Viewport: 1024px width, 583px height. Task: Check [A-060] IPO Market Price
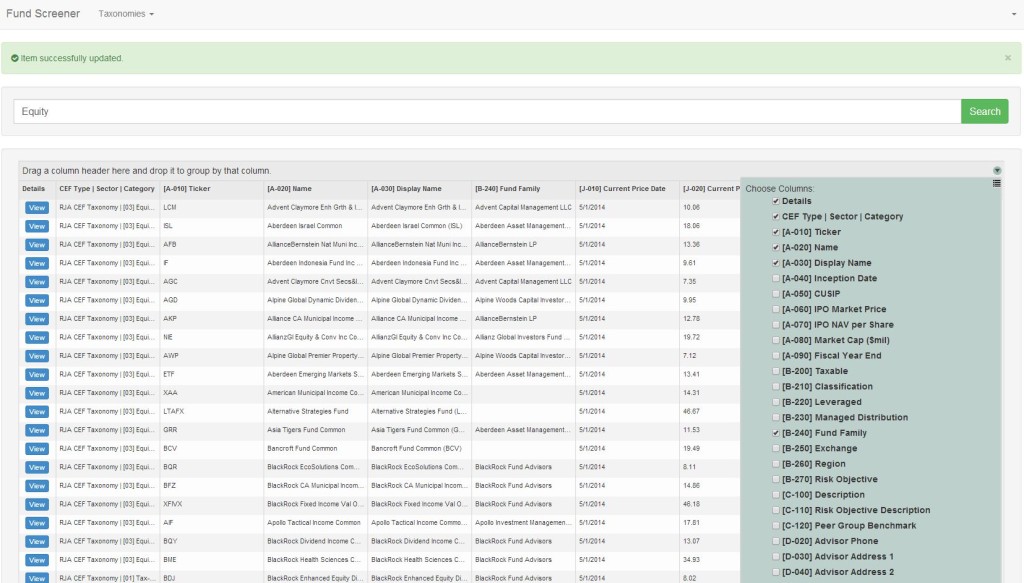776,309
